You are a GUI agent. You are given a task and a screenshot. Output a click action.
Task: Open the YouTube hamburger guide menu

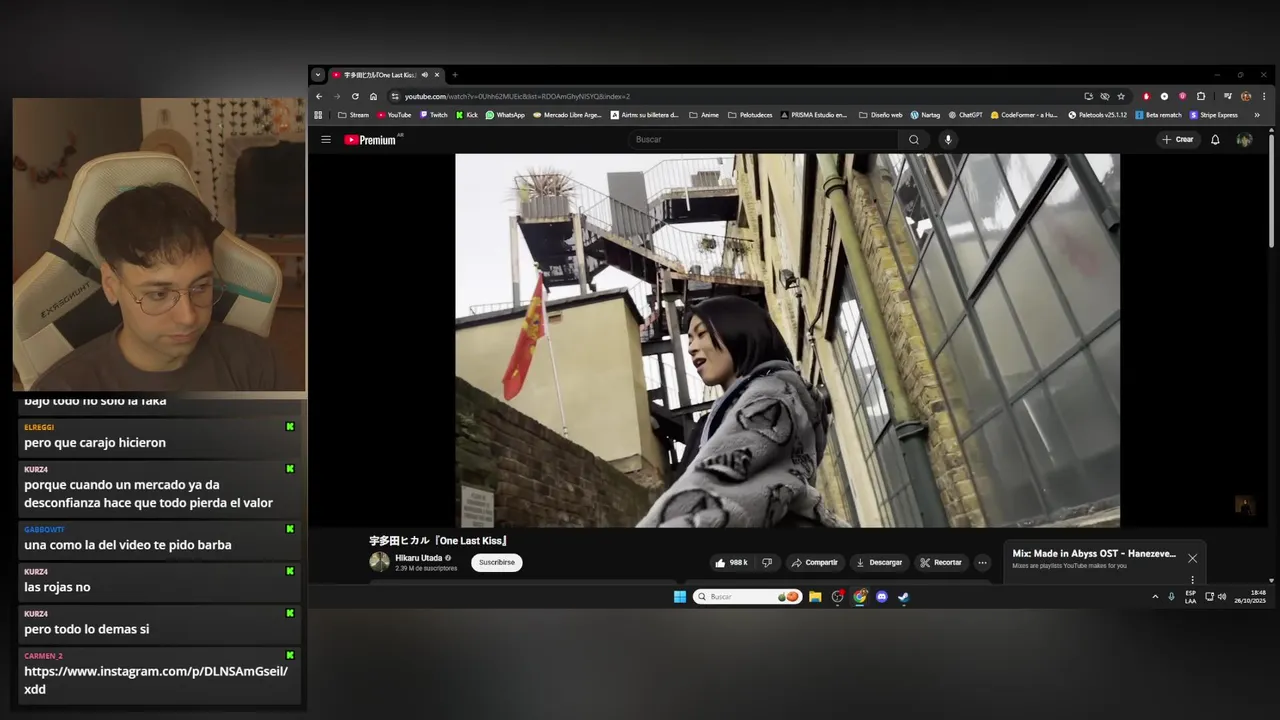325,139
